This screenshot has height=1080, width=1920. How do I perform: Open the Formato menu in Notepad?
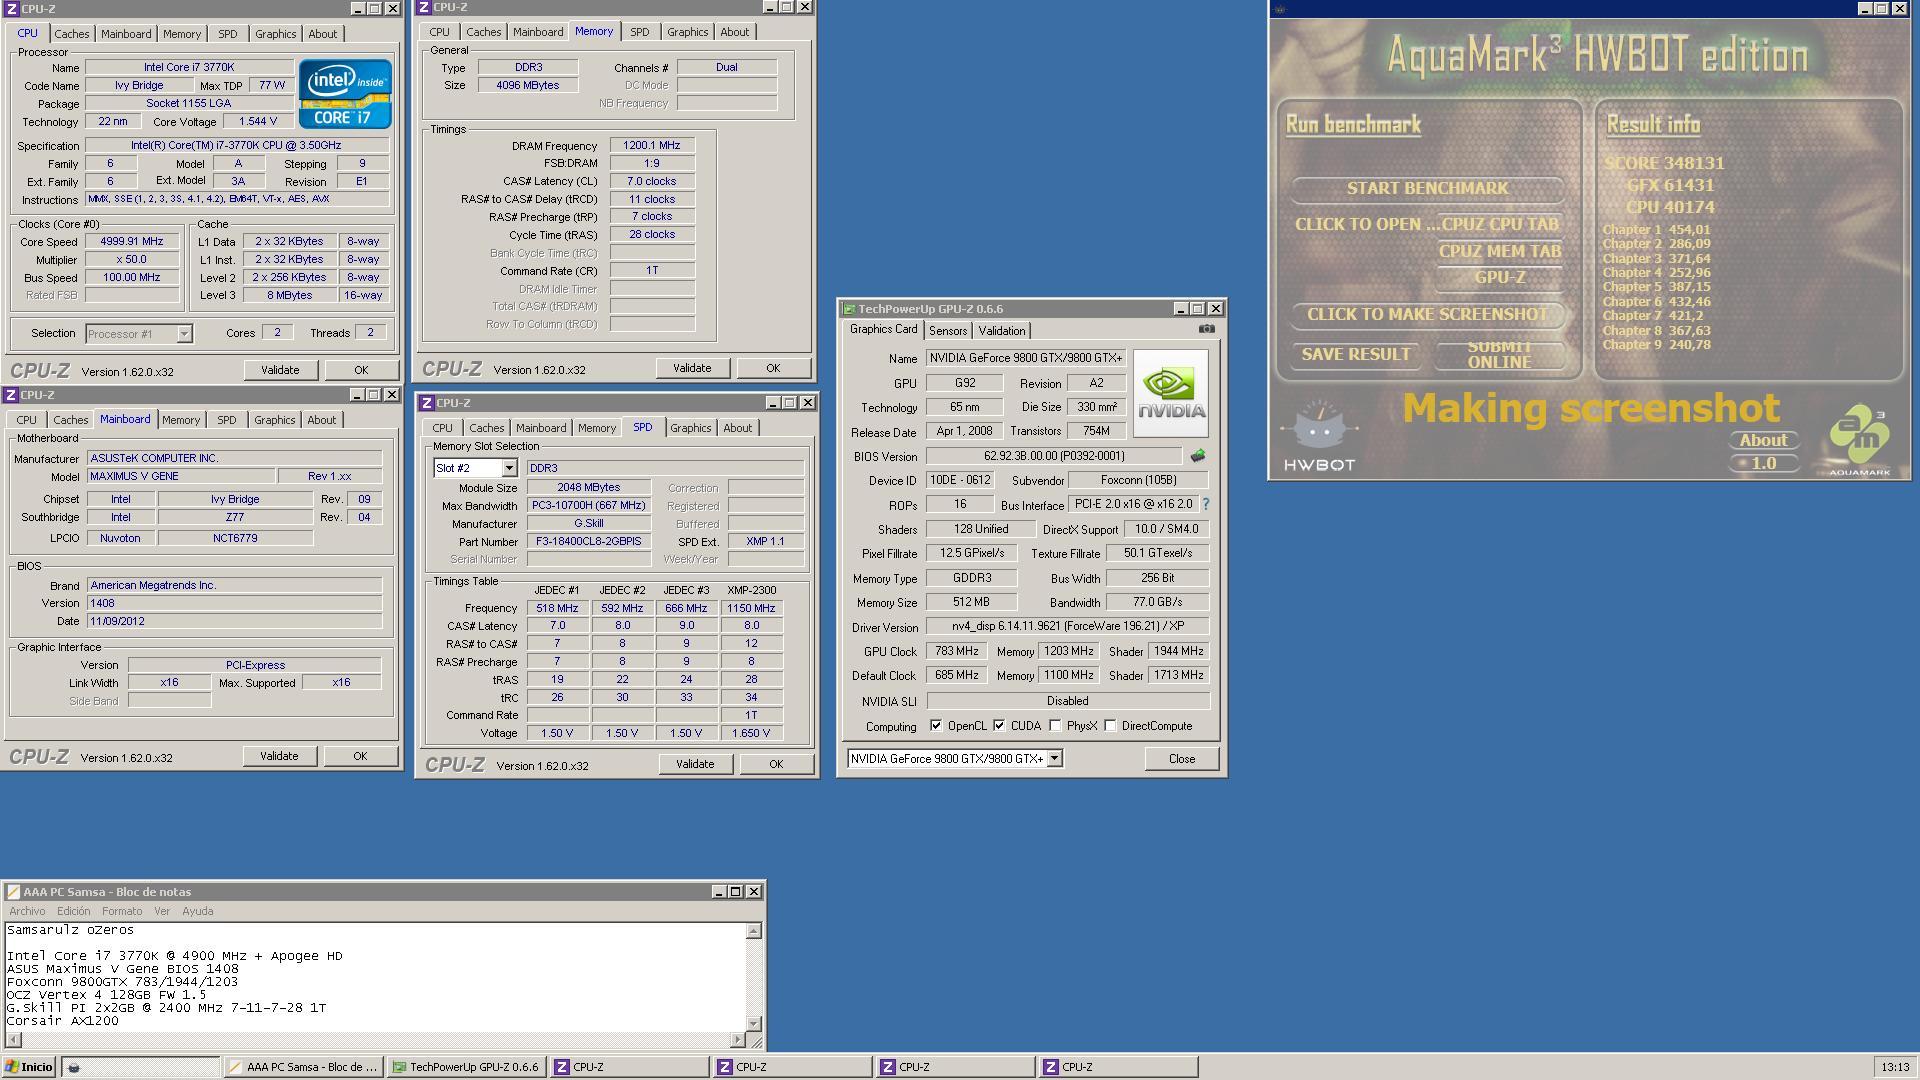pyautogui.click(x=122, y=911)
